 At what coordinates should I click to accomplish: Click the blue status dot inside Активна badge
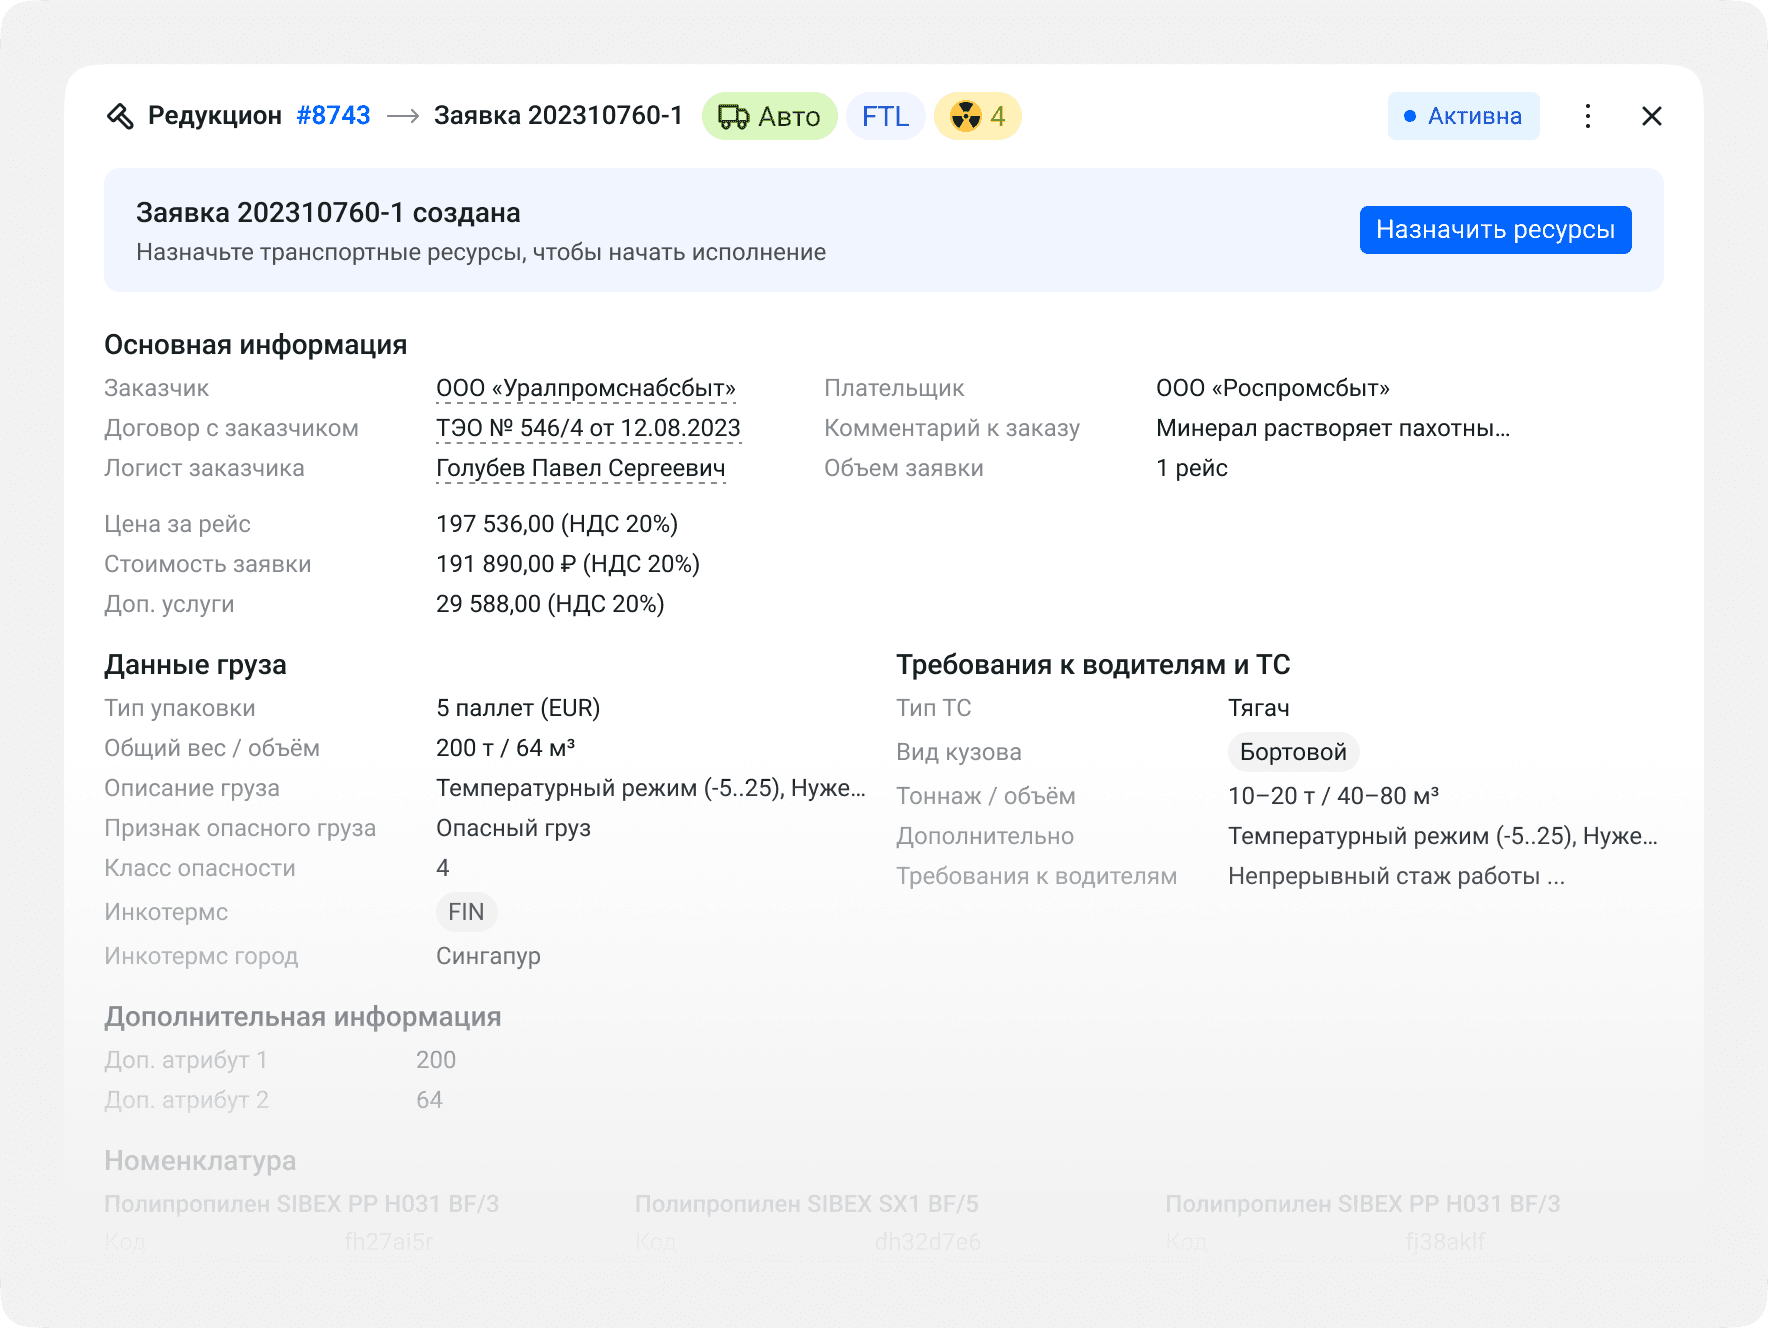click(x=1410, y=116)
